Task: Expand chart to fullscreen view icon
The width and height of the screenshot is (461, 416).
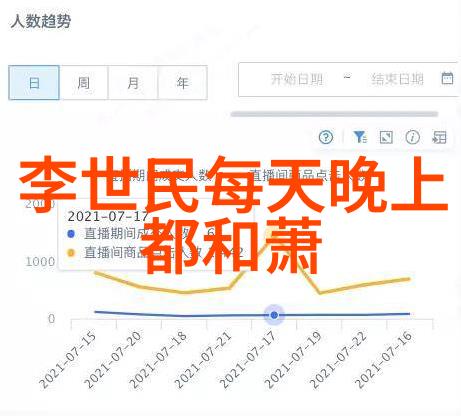Action: [386, 137]
